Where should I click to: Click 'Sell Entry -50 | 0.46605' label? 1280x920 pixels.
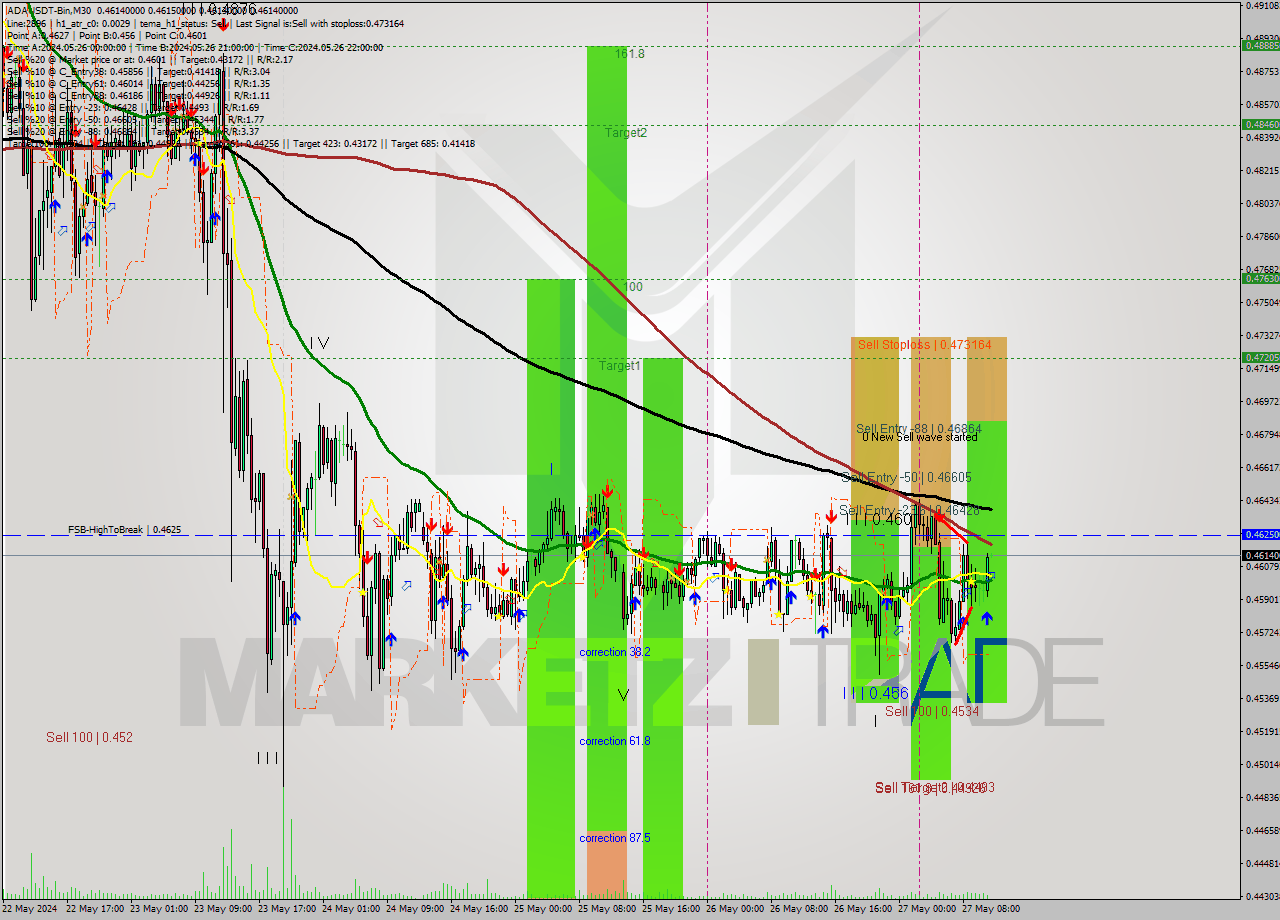(x=906, y=478)
